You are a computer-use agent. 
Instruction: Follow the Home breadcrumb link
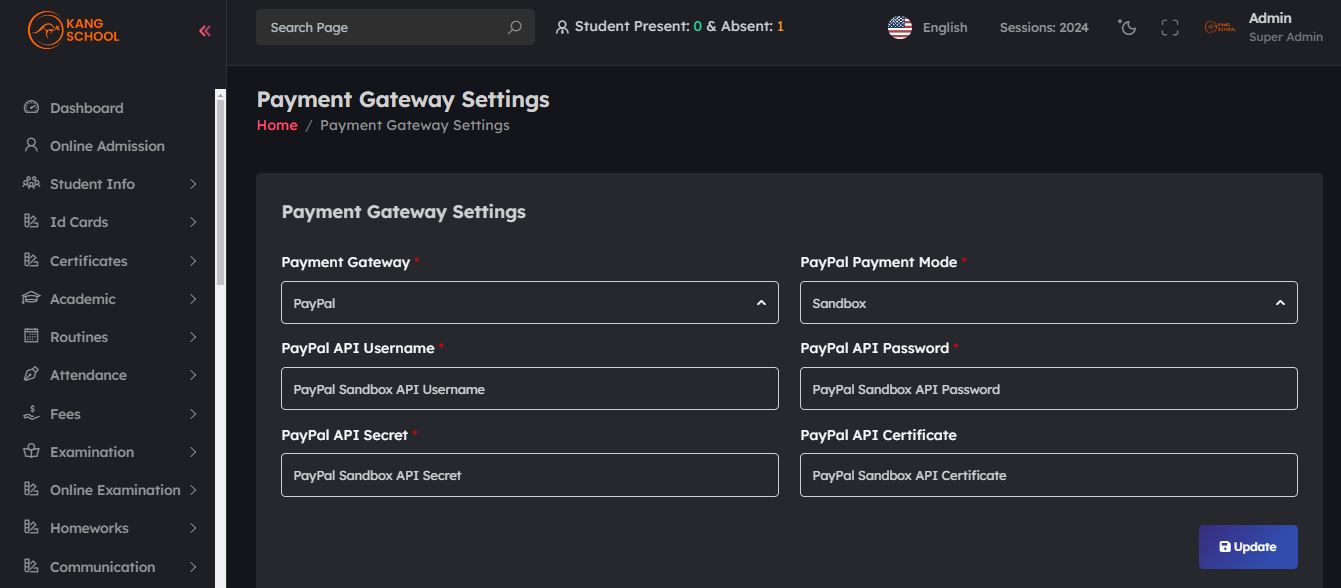pyautogui.click(x=277, y=125)
